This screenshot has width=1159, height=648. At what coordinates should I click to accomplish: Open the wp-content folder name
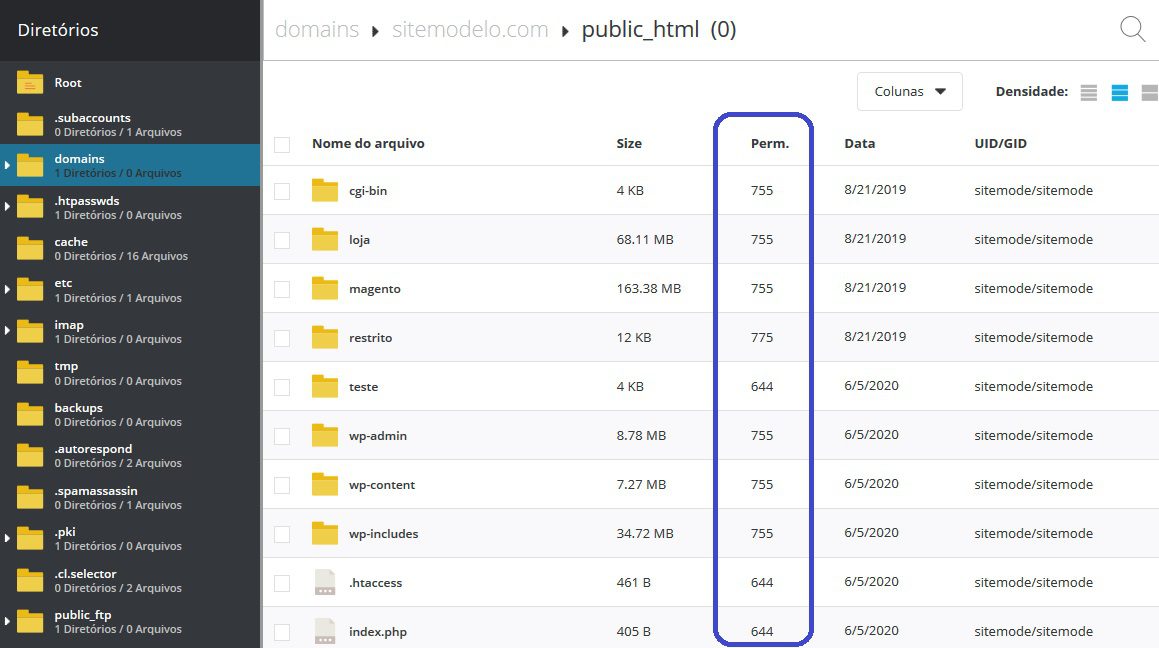[x=382, y=485]
